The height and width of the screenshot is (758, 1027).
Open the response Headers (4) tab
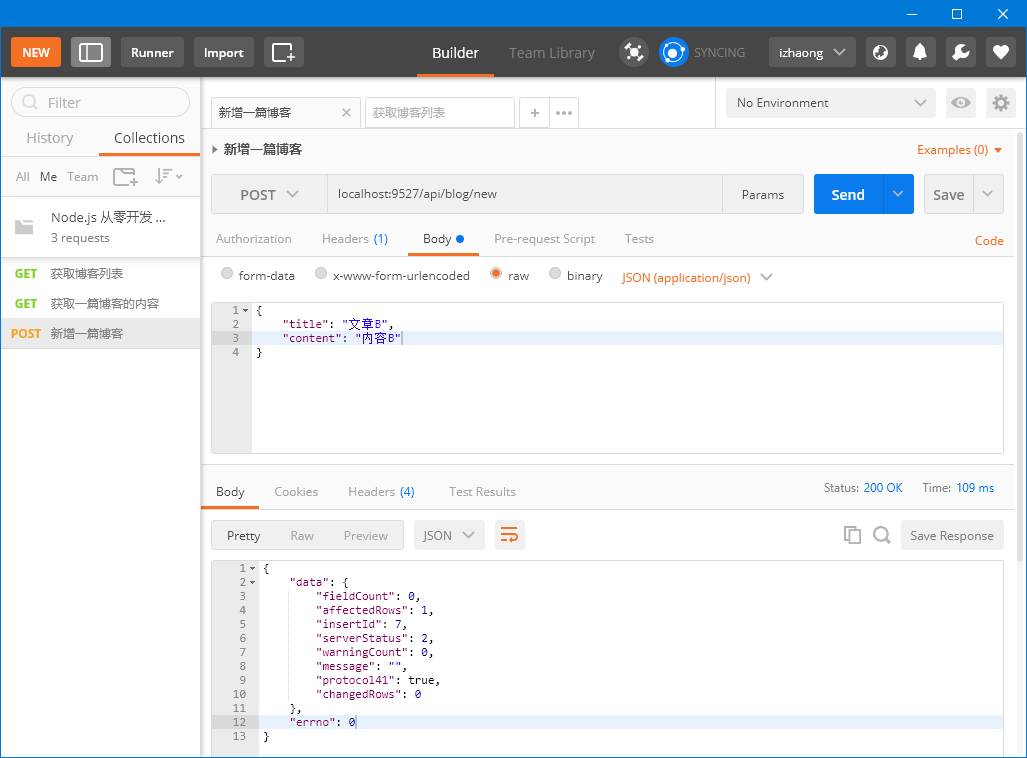click(x=381, y=492)
